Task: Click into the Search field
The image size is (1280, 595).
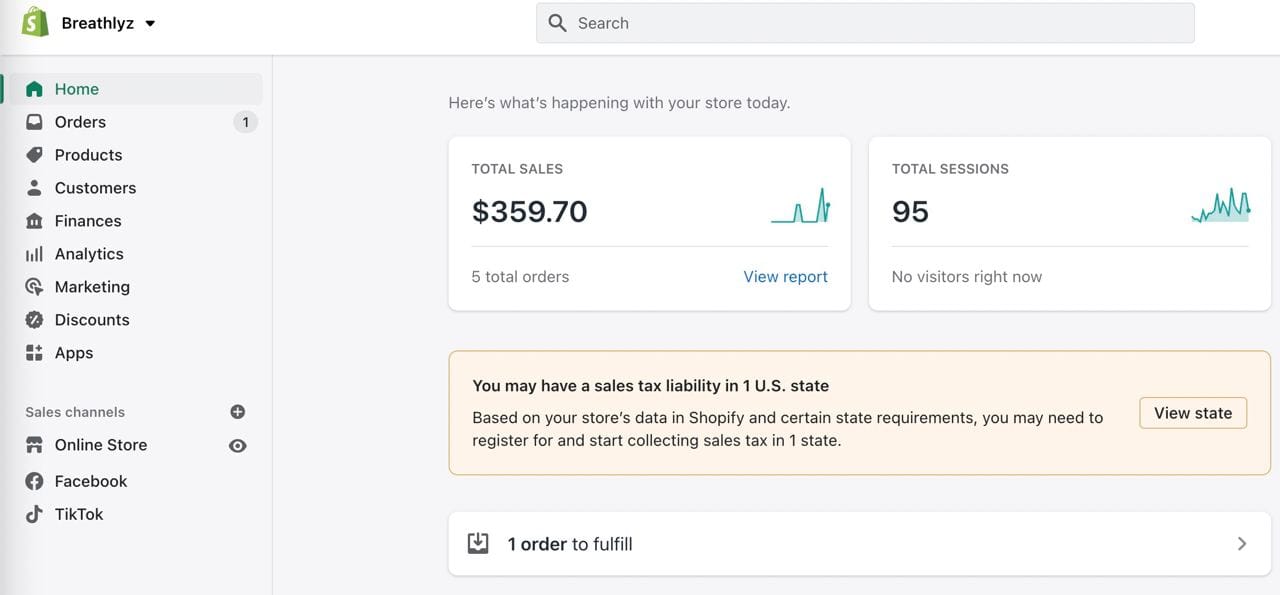Action: [x=865, y=23]
